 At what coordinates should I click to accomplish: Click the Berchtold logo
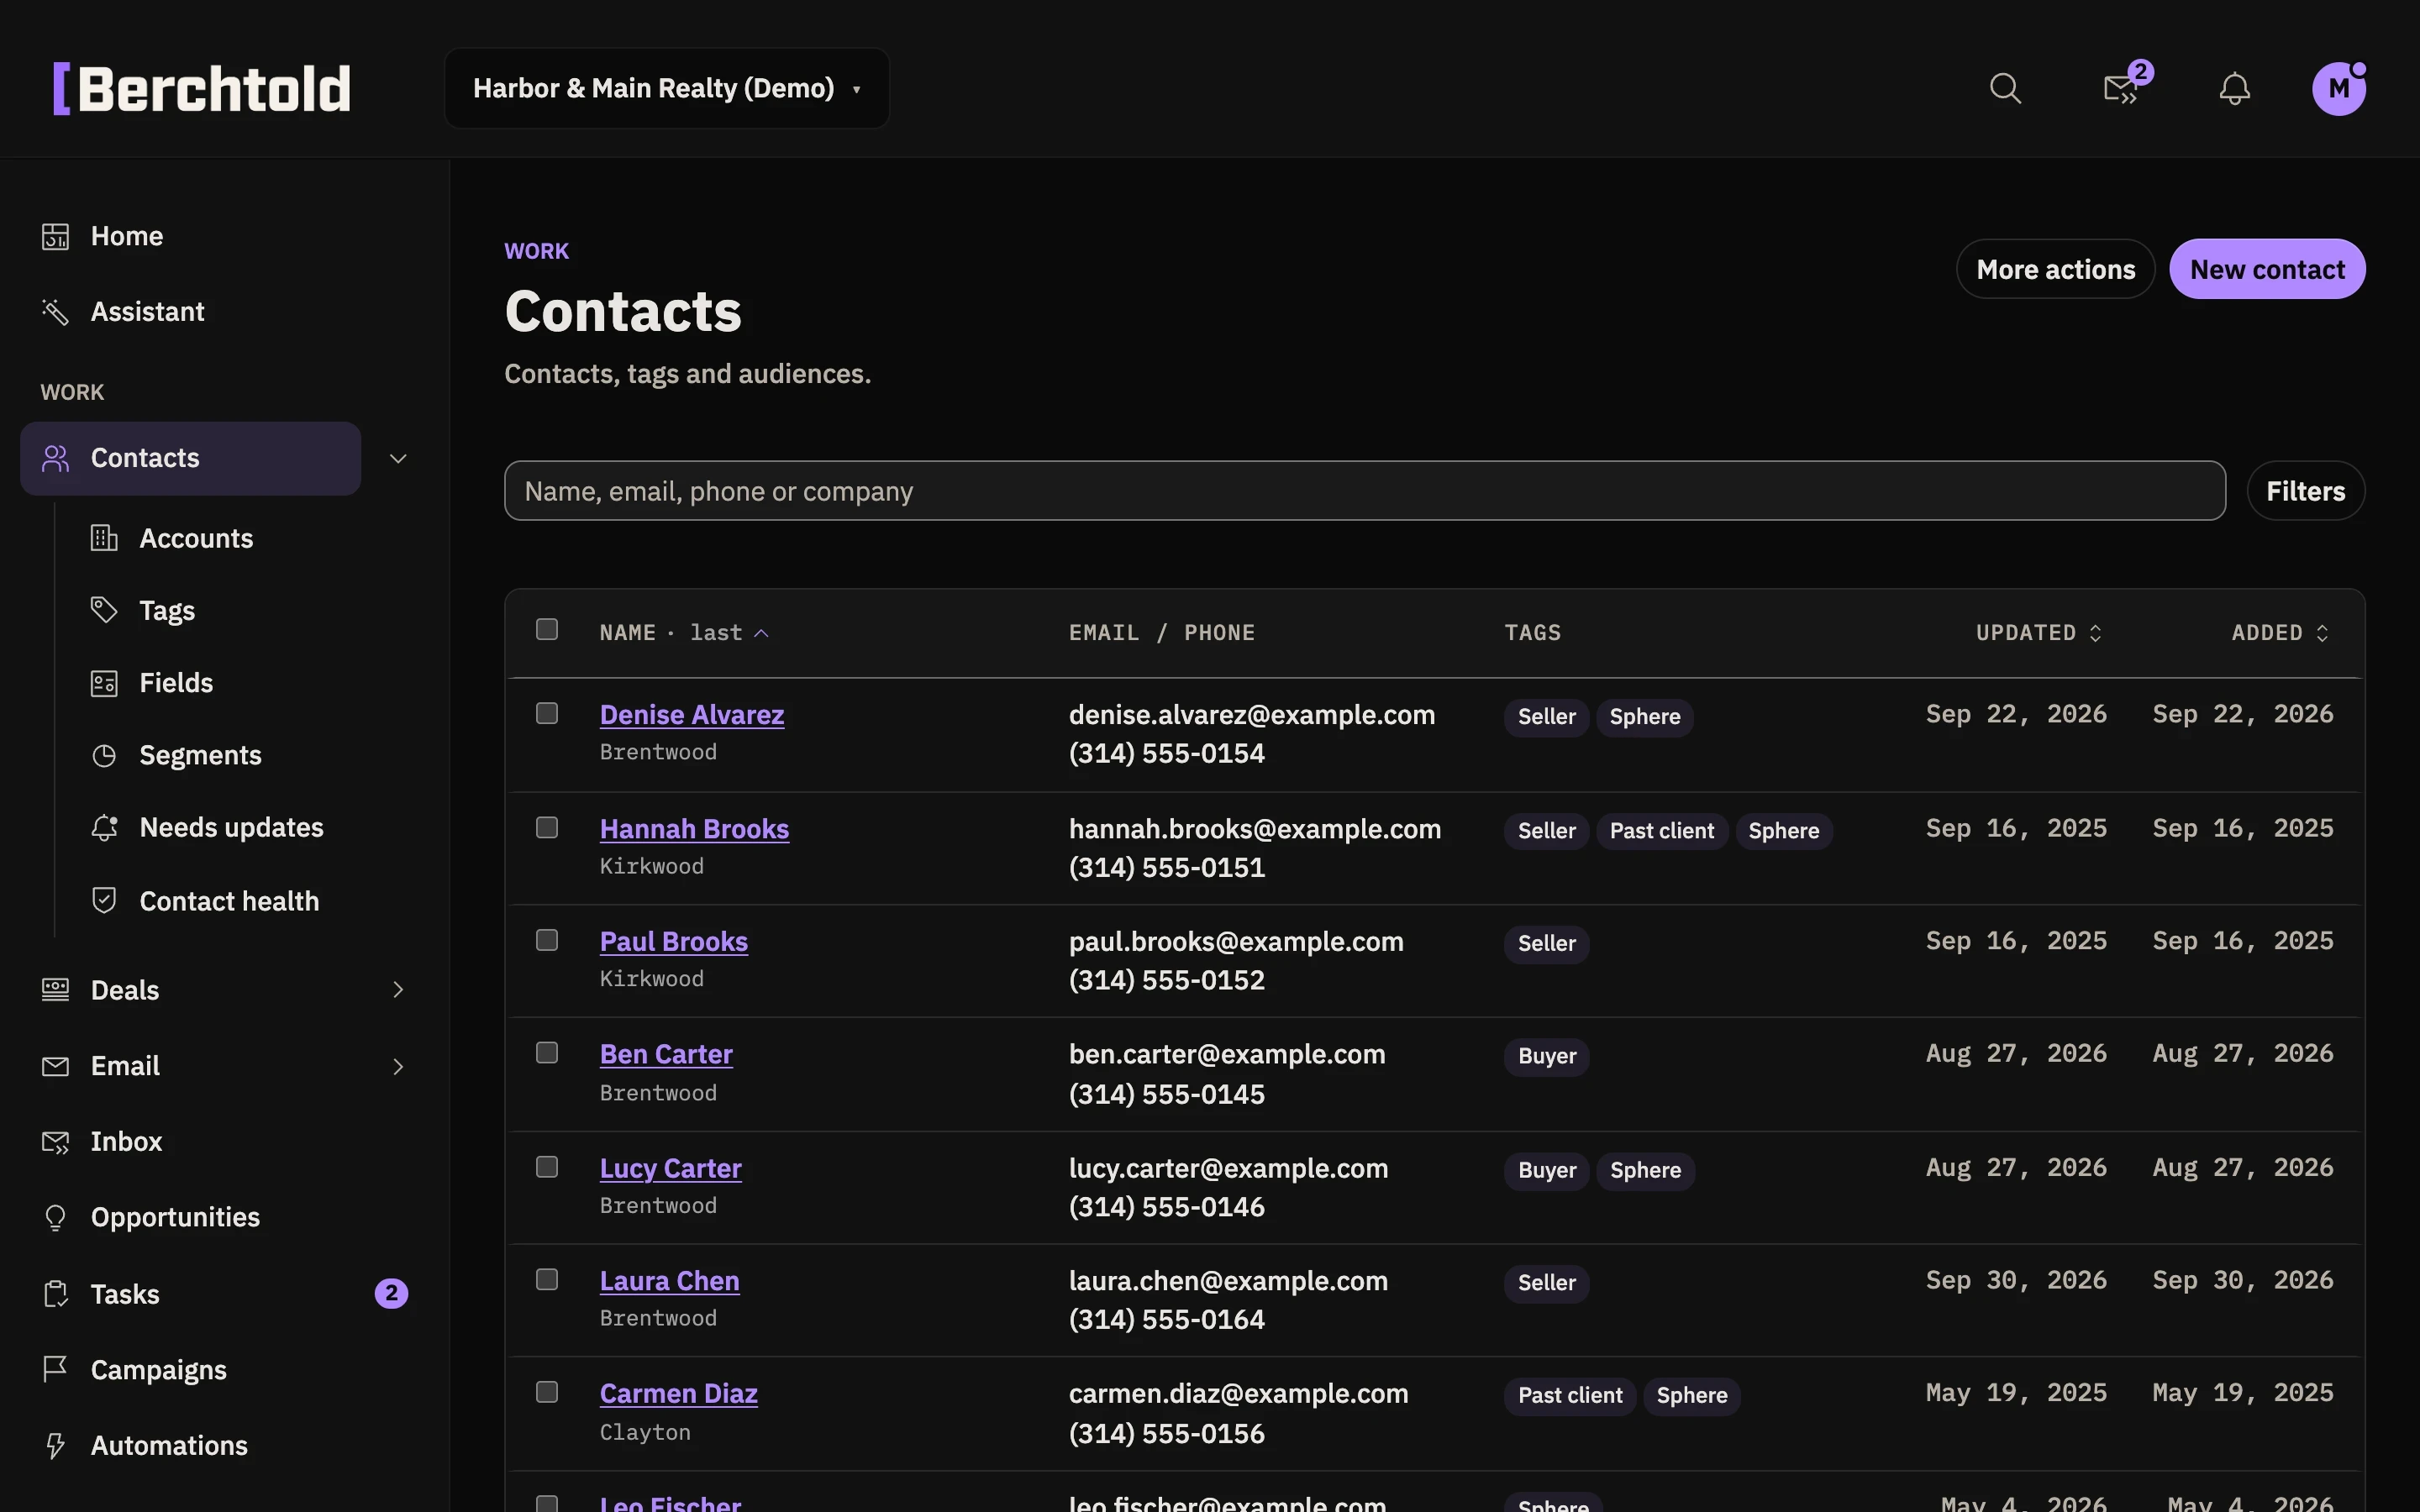tap(202, 89)
